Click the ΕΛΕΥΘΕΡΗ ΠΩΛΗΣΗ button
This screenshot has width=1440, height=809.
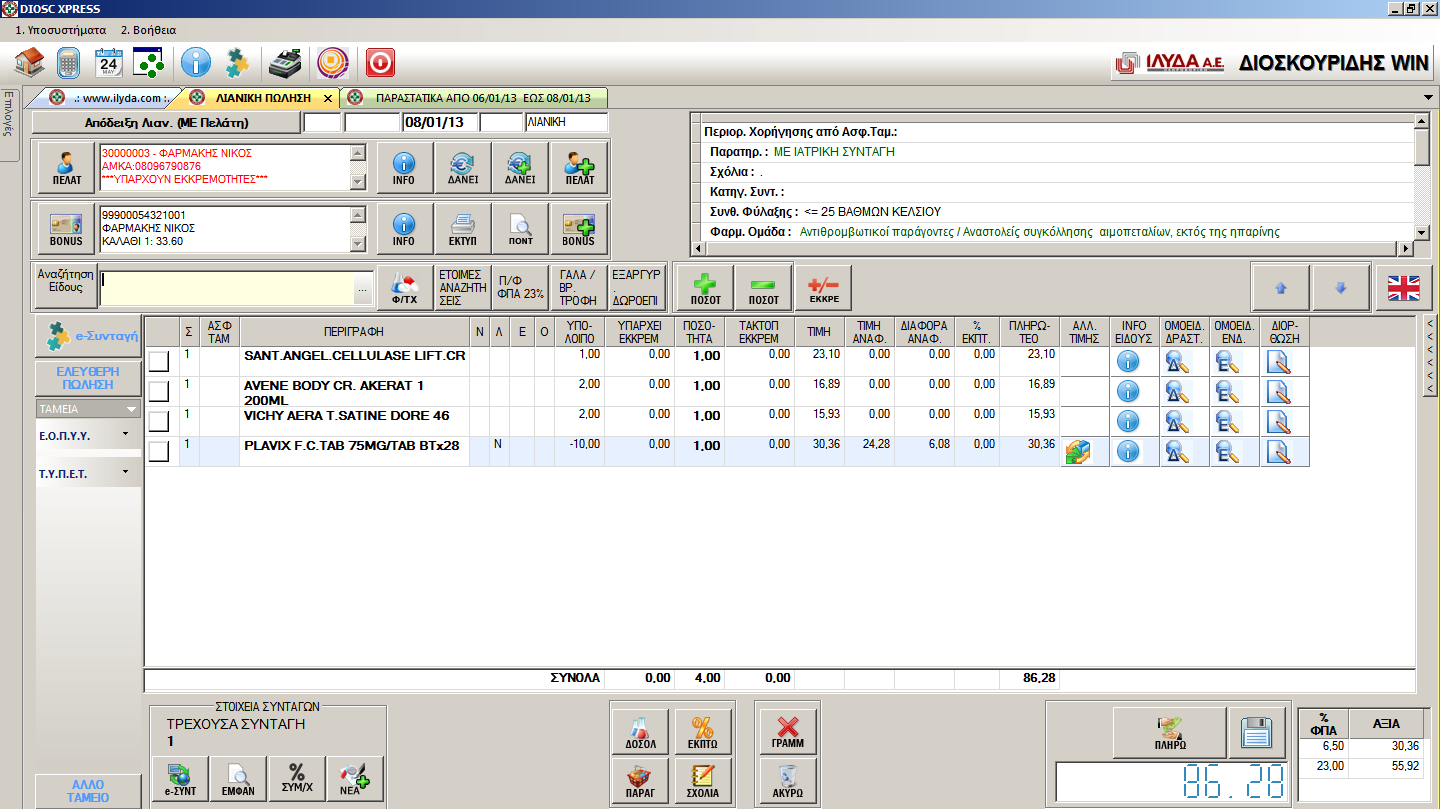(88, 378)
